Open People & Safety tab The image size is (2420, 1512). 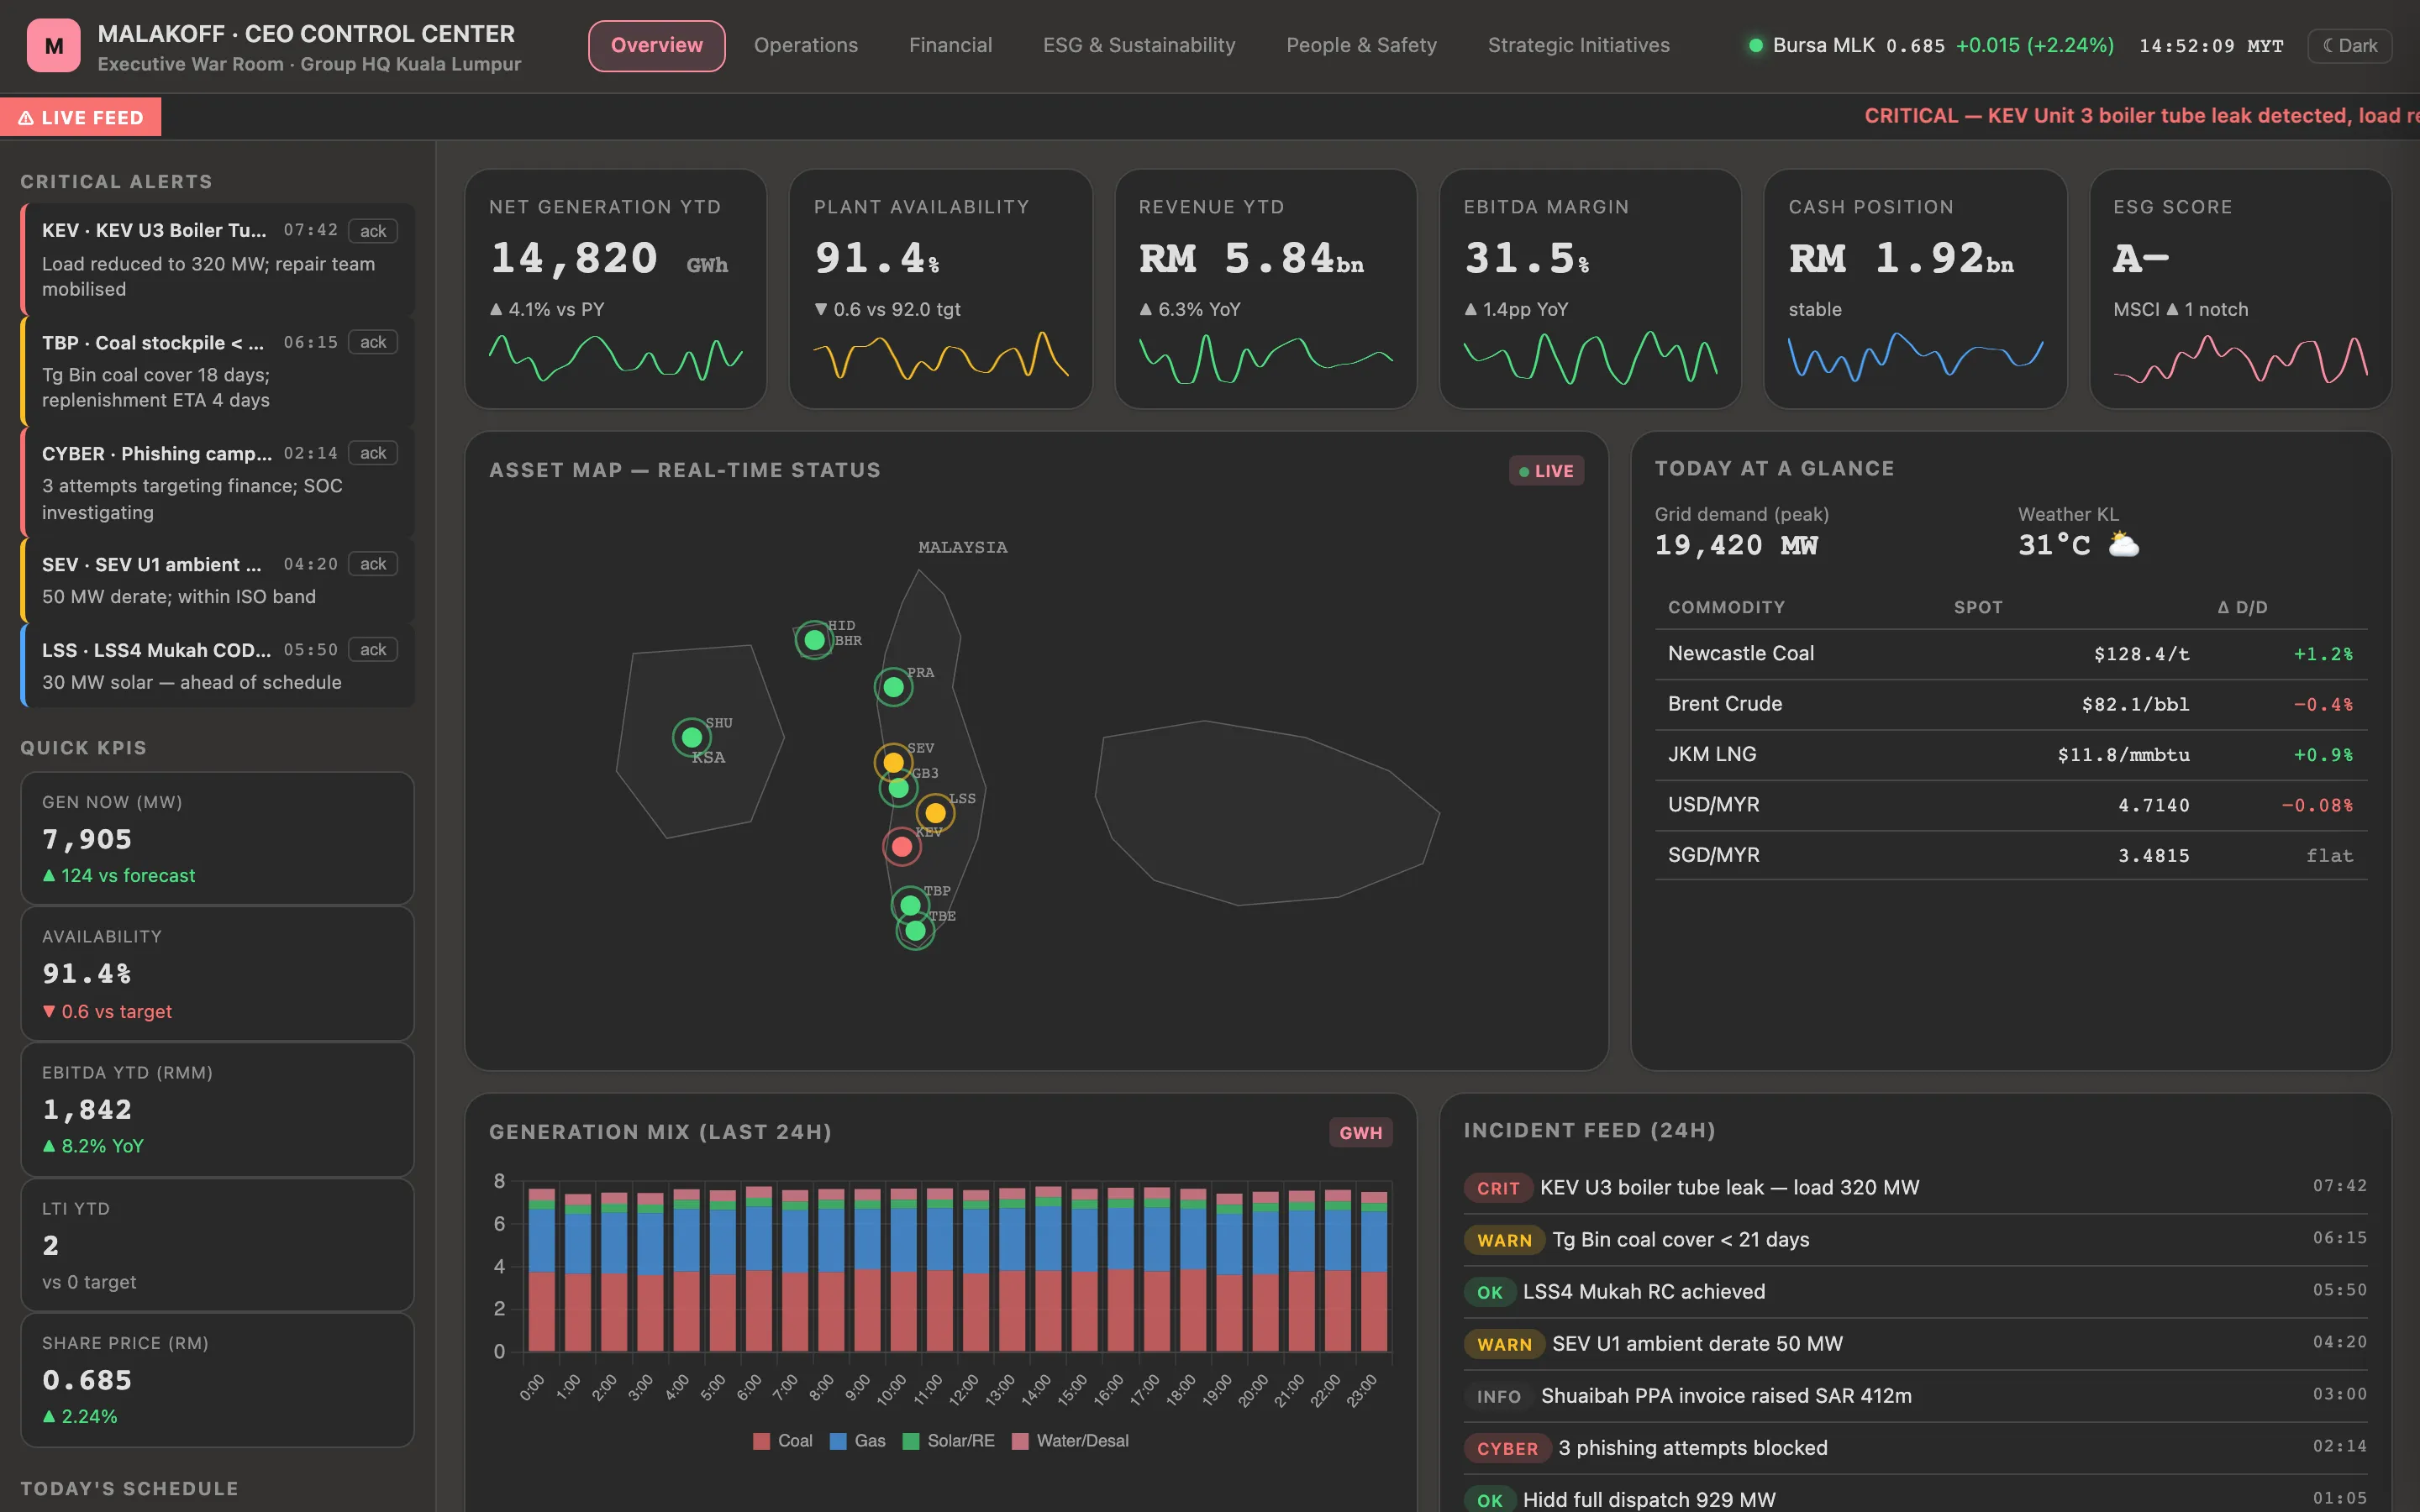(x=1361, y=45)
